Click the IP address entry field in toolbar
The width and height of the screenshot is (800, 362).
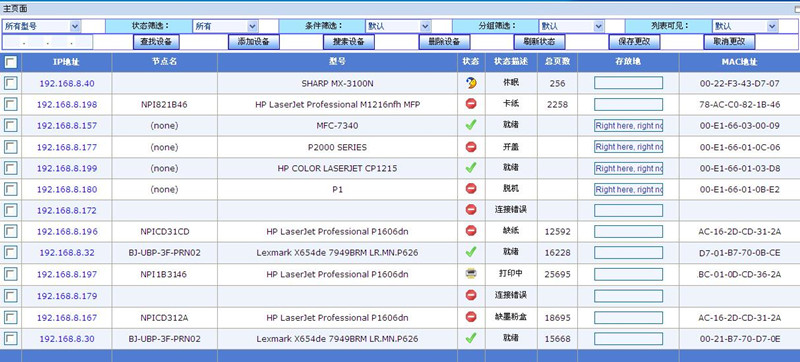point(48,42)
